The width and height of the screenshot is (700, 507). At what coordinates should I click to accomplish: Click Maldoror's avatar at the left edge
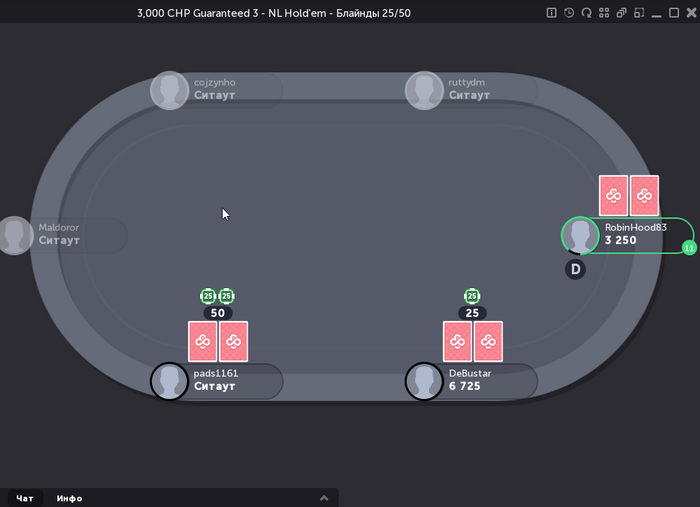point(15,236)
